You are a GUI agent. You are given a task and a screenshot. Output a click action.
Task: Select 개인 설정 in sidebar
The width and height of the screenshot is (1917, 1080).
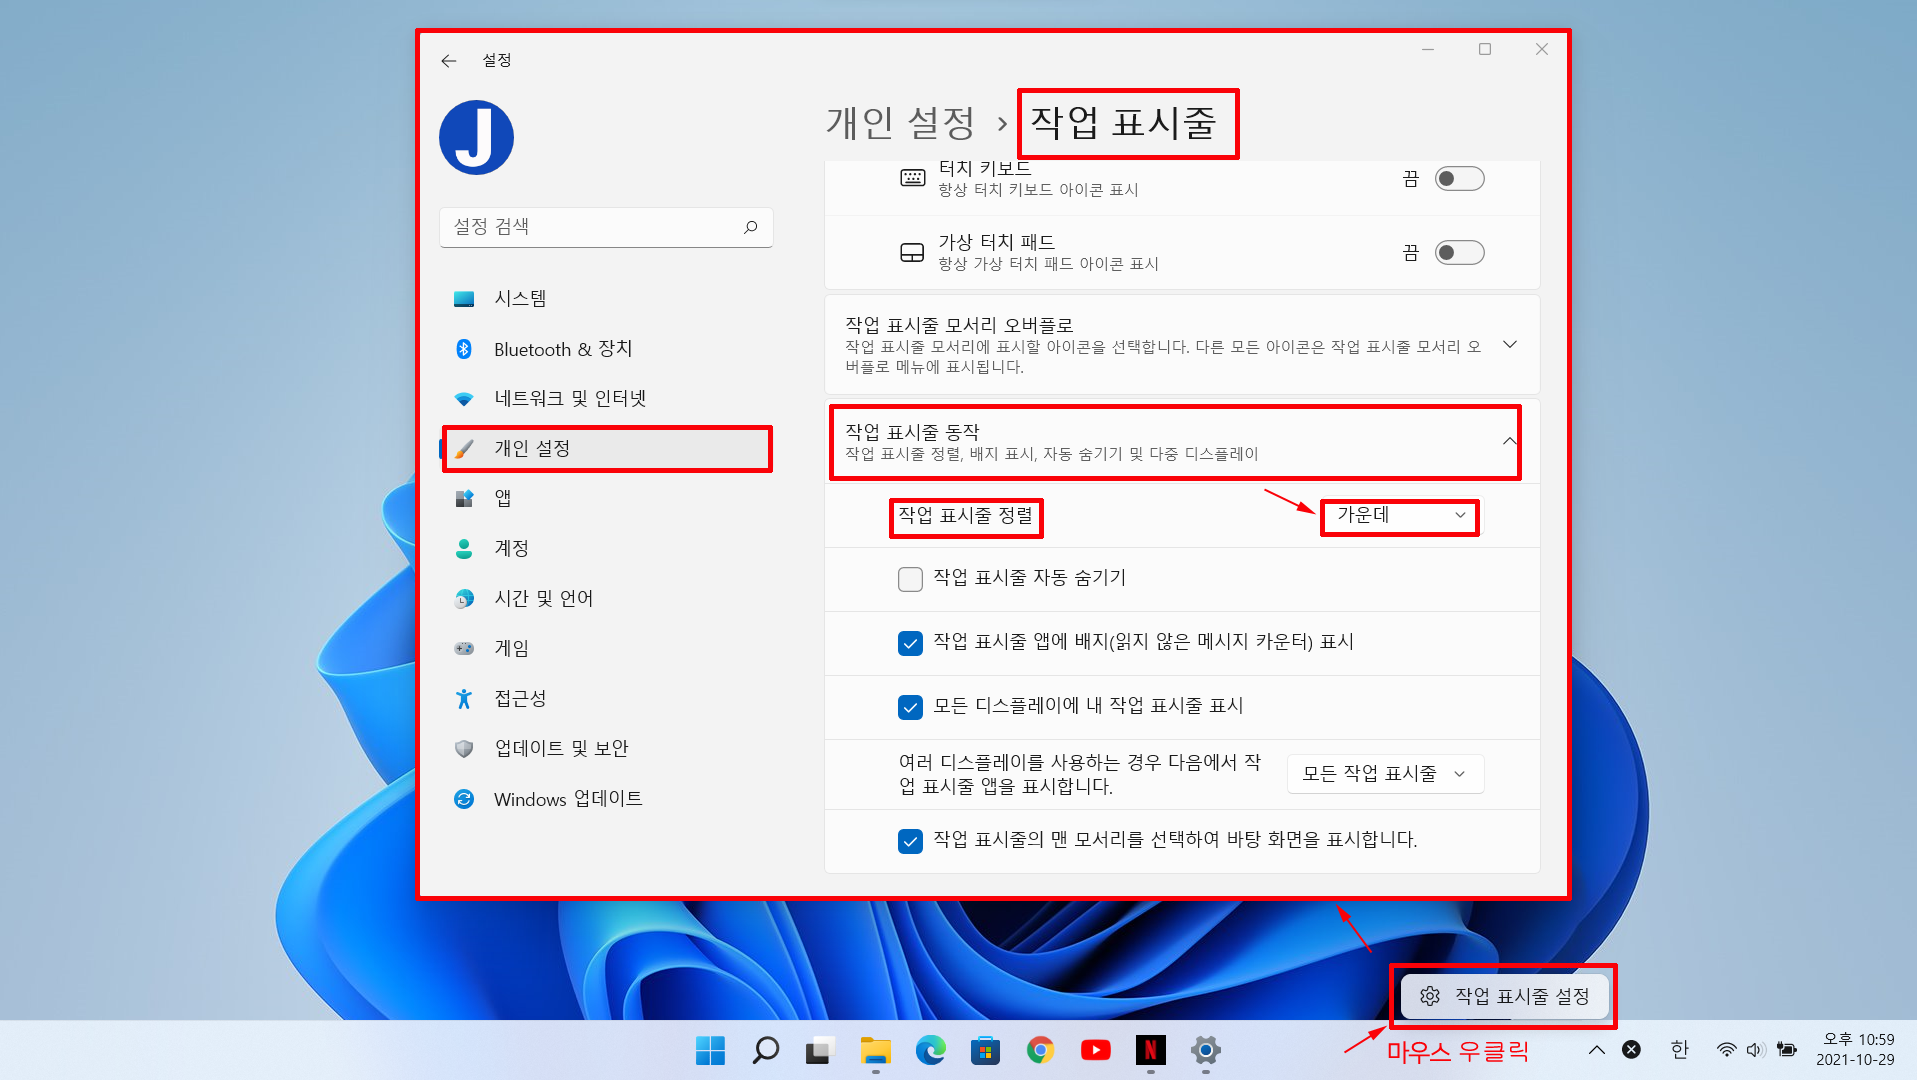coord(606,449)
